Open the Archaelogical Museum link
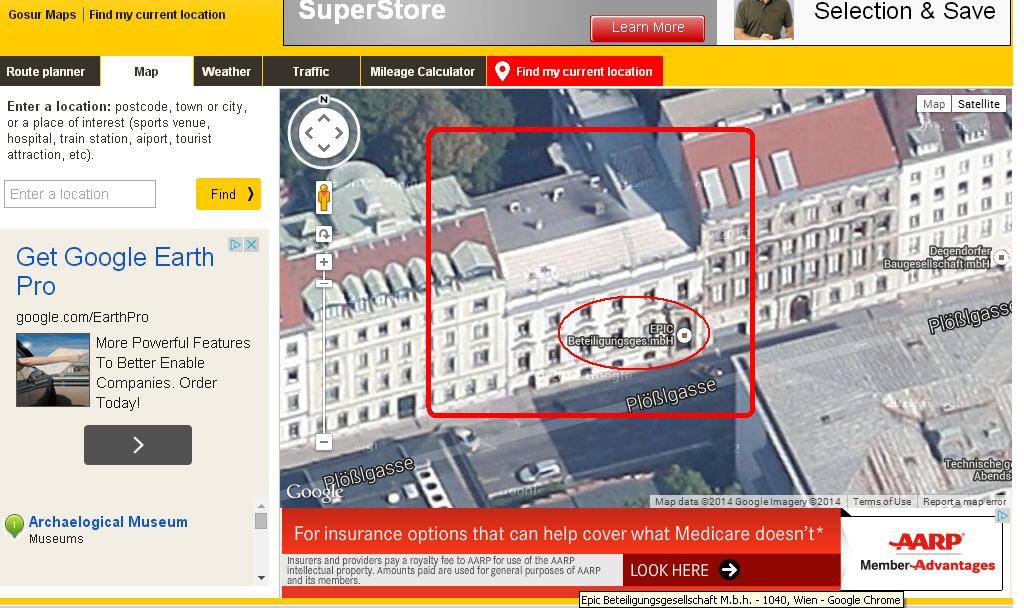The height and width of the screenshot is (608, 1024). (x=108, y=522)
